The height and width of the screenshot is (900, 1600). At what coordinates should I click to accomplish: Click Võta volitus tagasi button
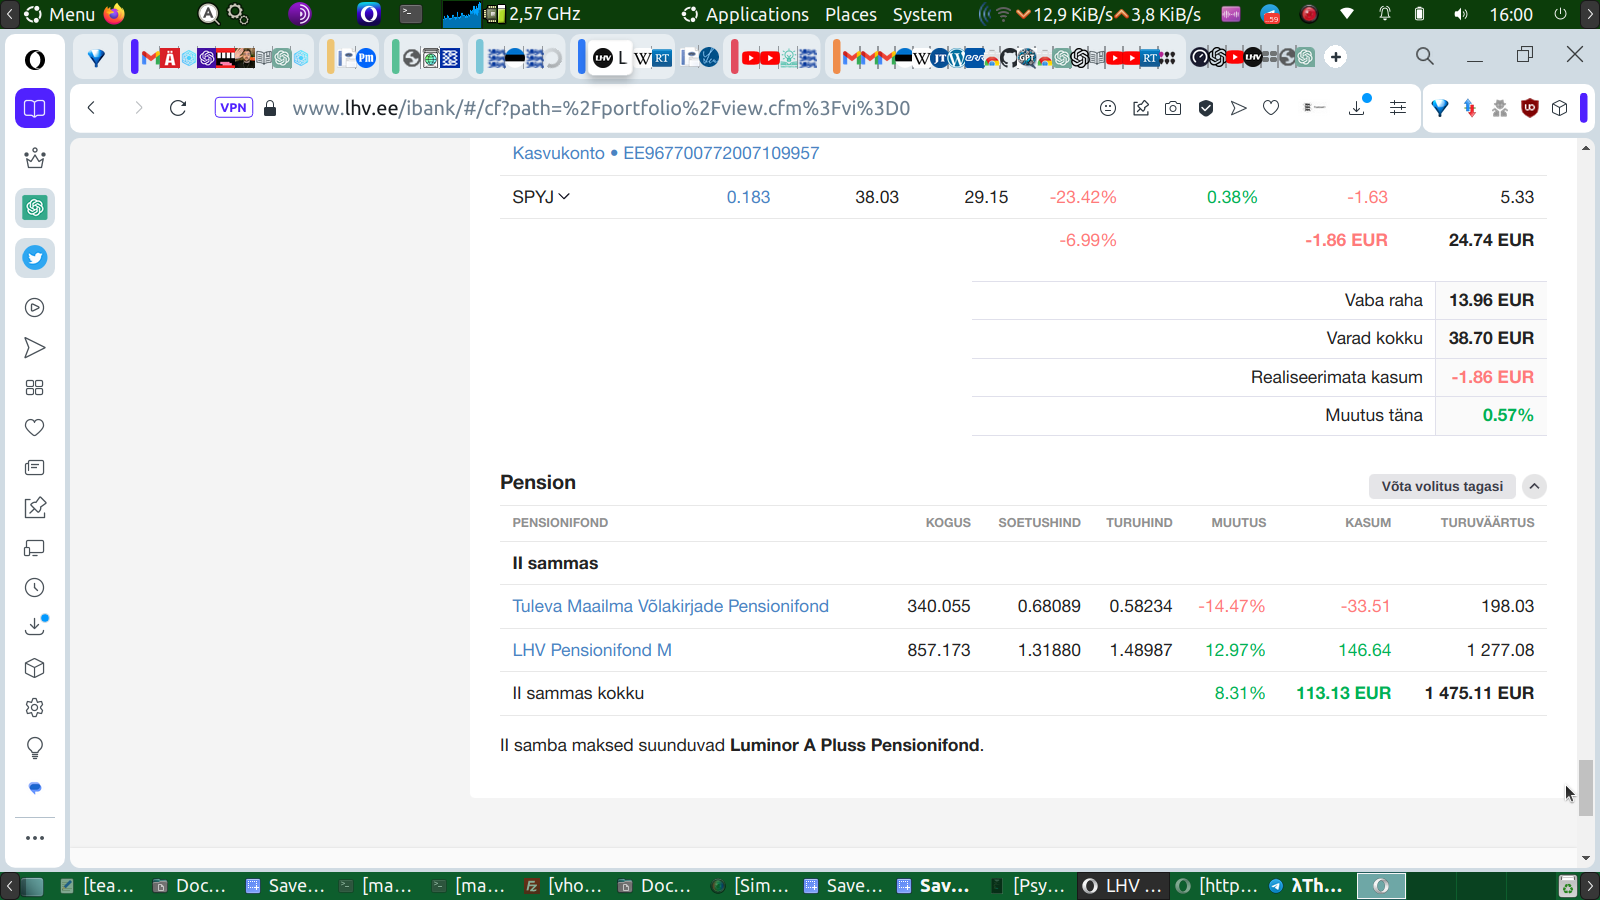tap(1442, 487)
